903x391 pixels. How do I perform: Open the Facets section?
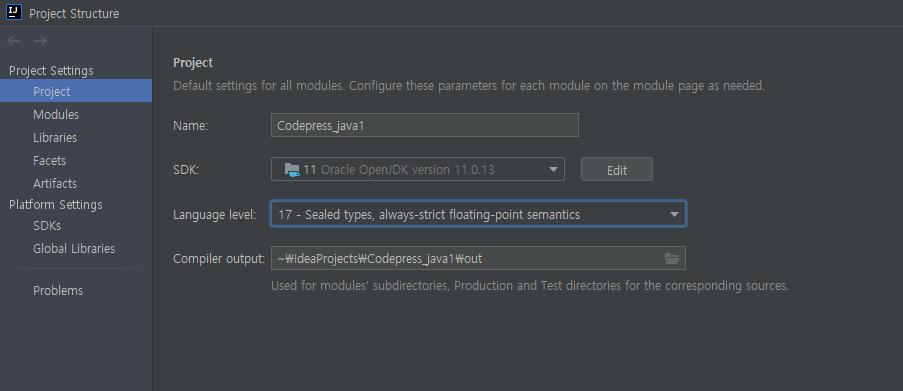[50, 161]
